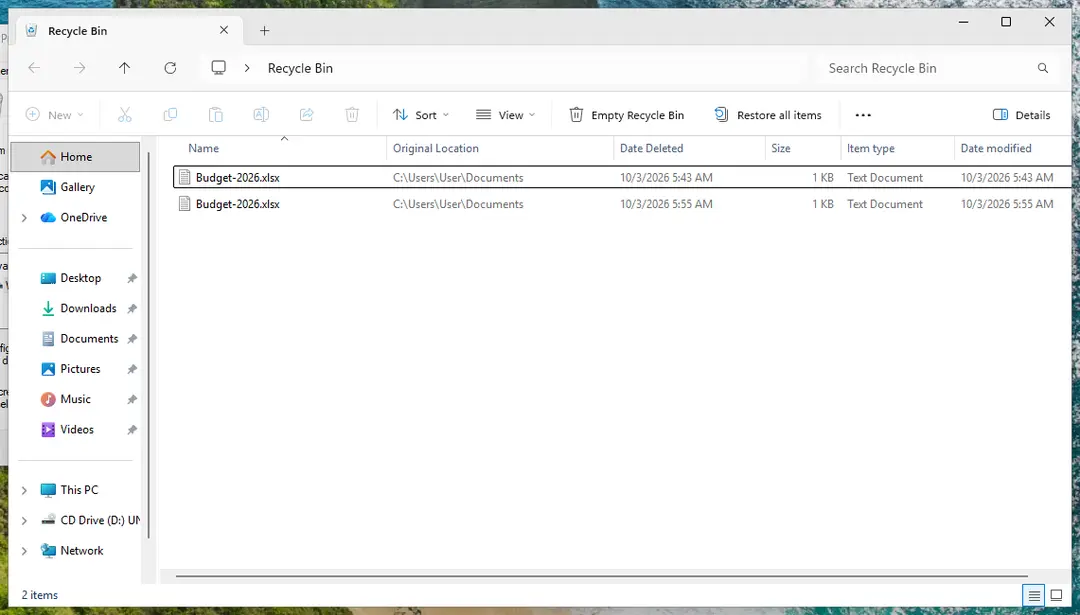Click the Share icon in toolbar
Viewport: 1080px width, 615px height.
point(307,115)
